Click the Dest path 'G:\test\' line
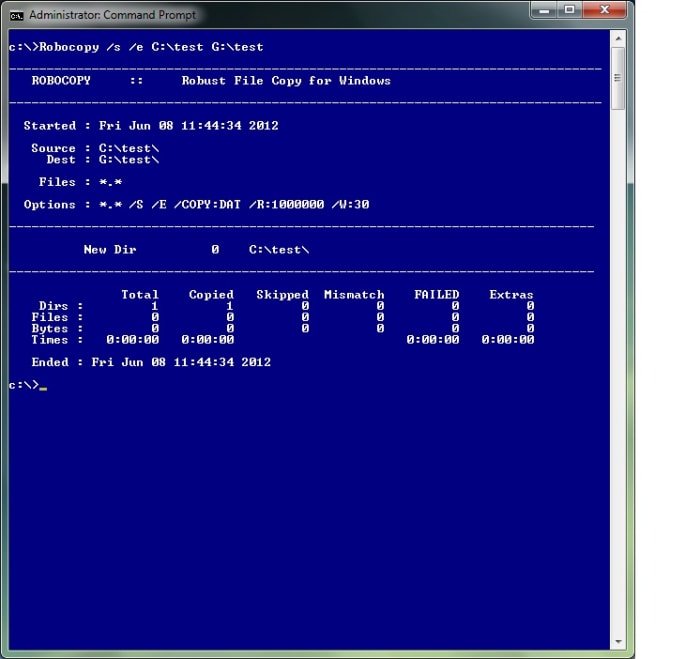The image size is (700, 659). click(103, 160)
